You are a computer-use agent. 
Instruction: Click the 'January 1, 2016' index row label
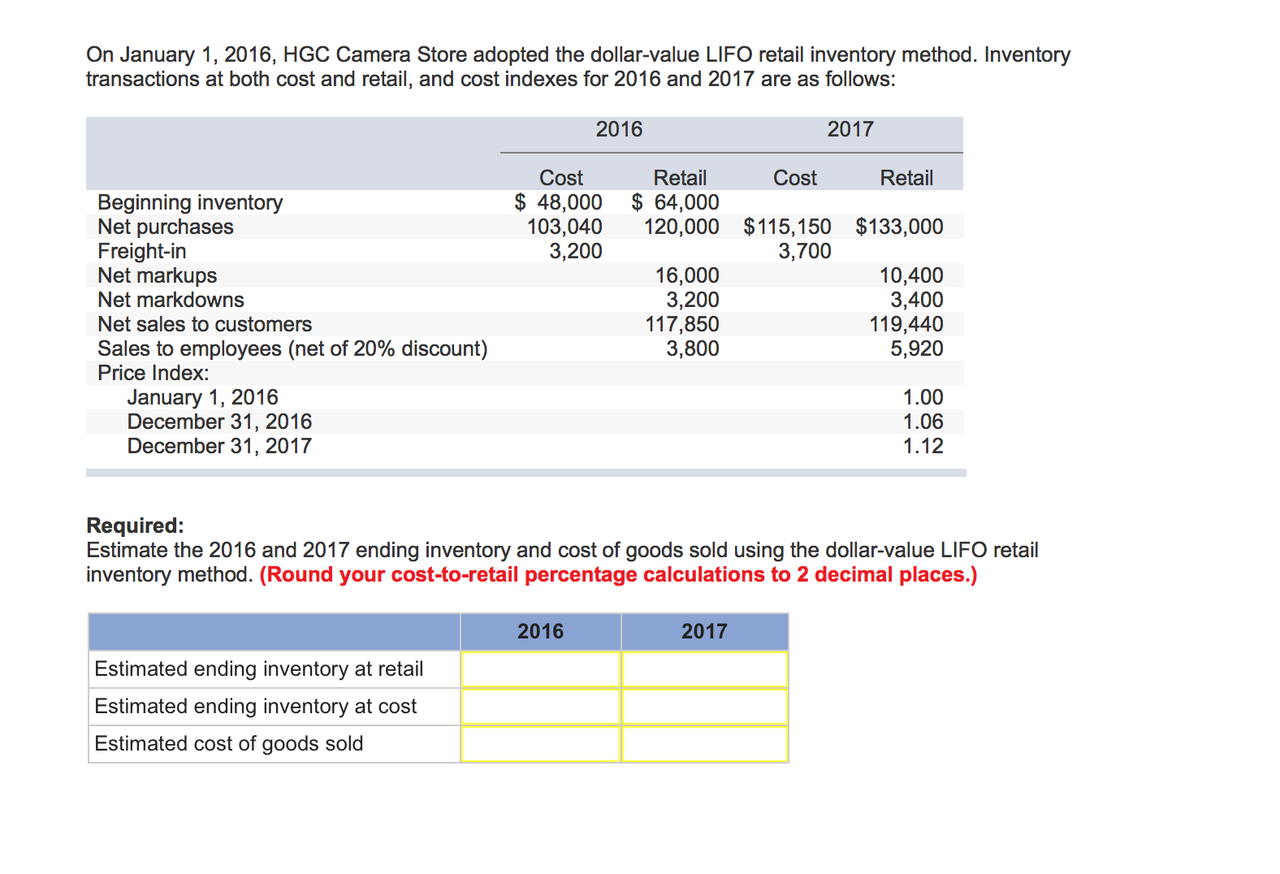point(202,398)
